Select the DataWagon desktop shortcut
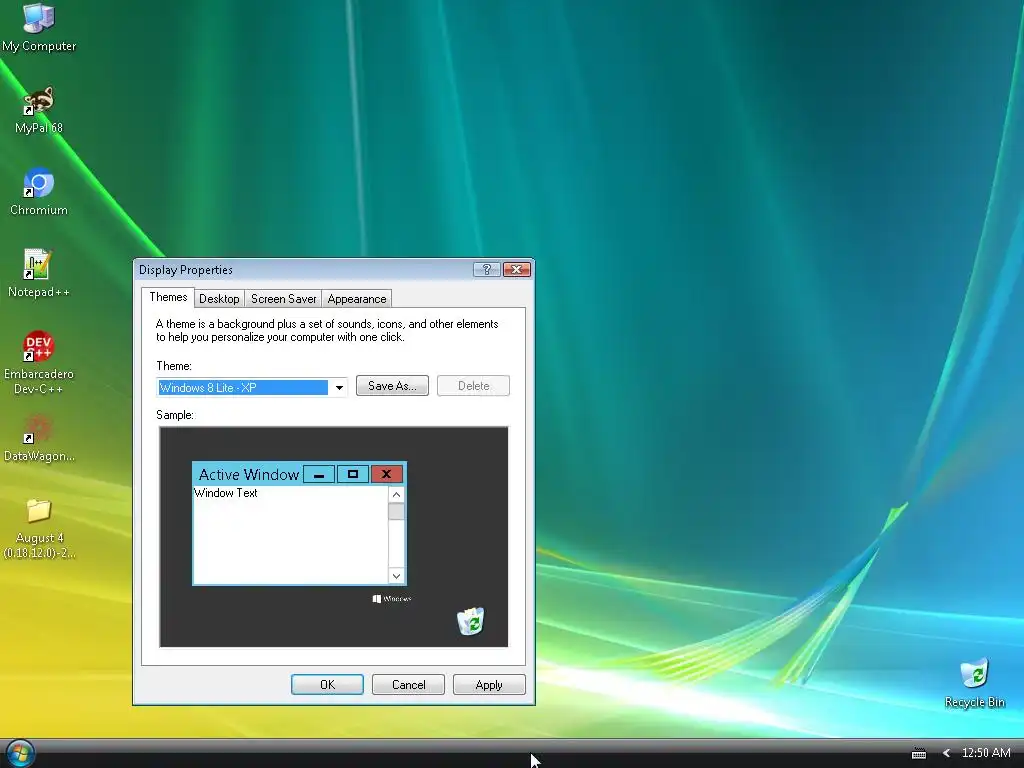The width and height of the screenshot is (1024, 768). click(39, 438)
